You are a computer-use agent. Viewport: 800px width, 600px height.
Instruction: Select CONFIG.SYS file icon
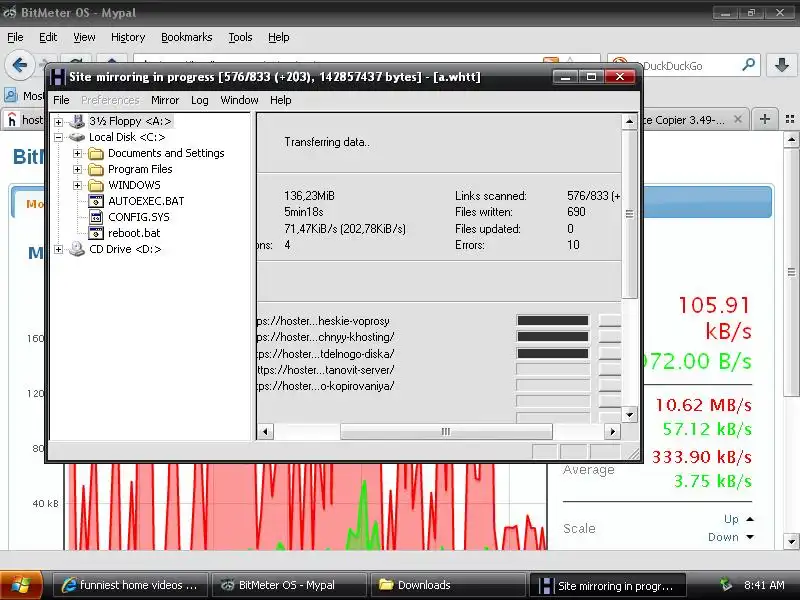(96, 217)
